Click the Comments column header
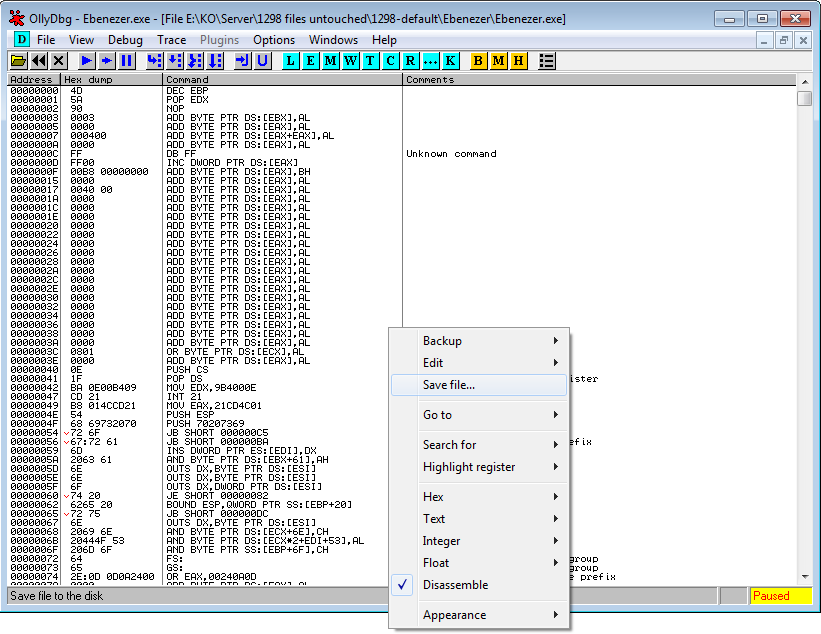Screen dimensions: 821x634 tap(600, 80)
